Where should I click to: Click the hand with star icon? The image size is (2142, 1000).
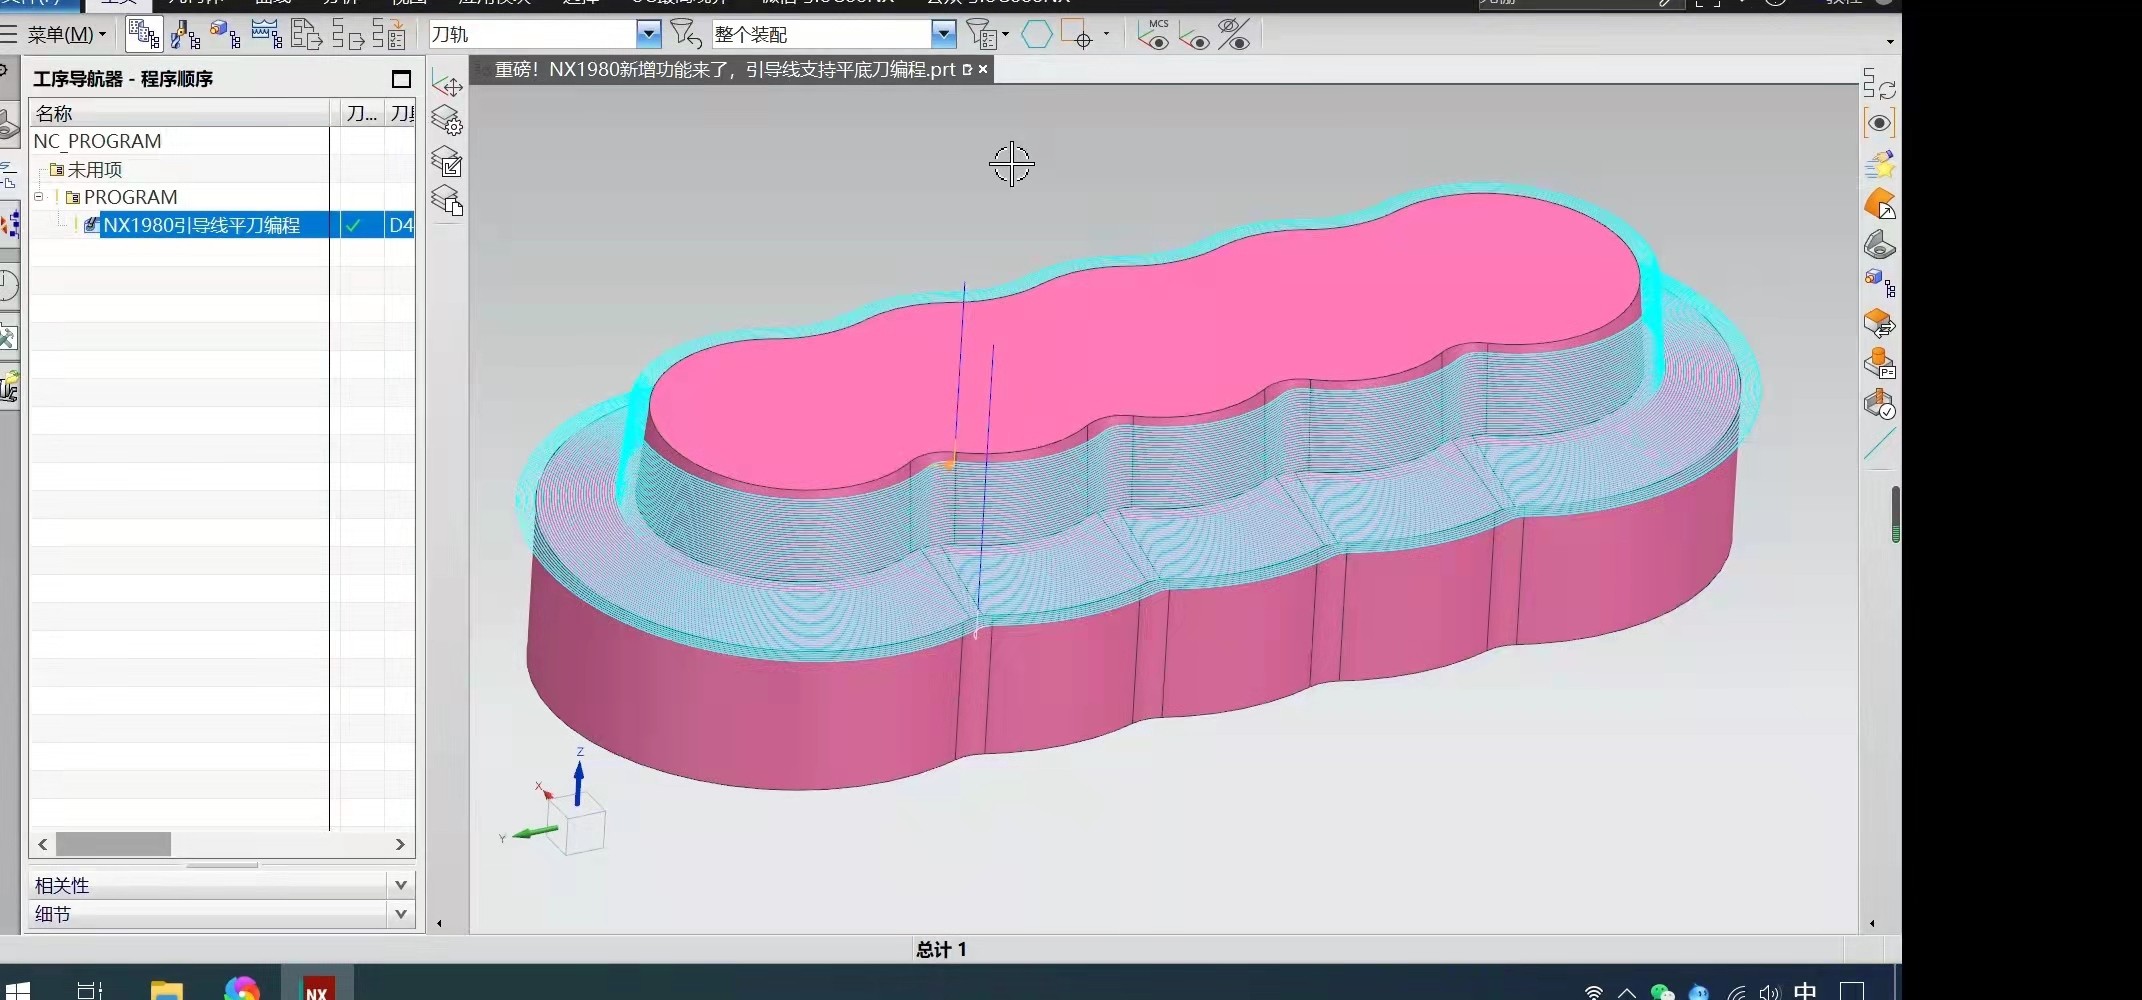(1880, 164)
